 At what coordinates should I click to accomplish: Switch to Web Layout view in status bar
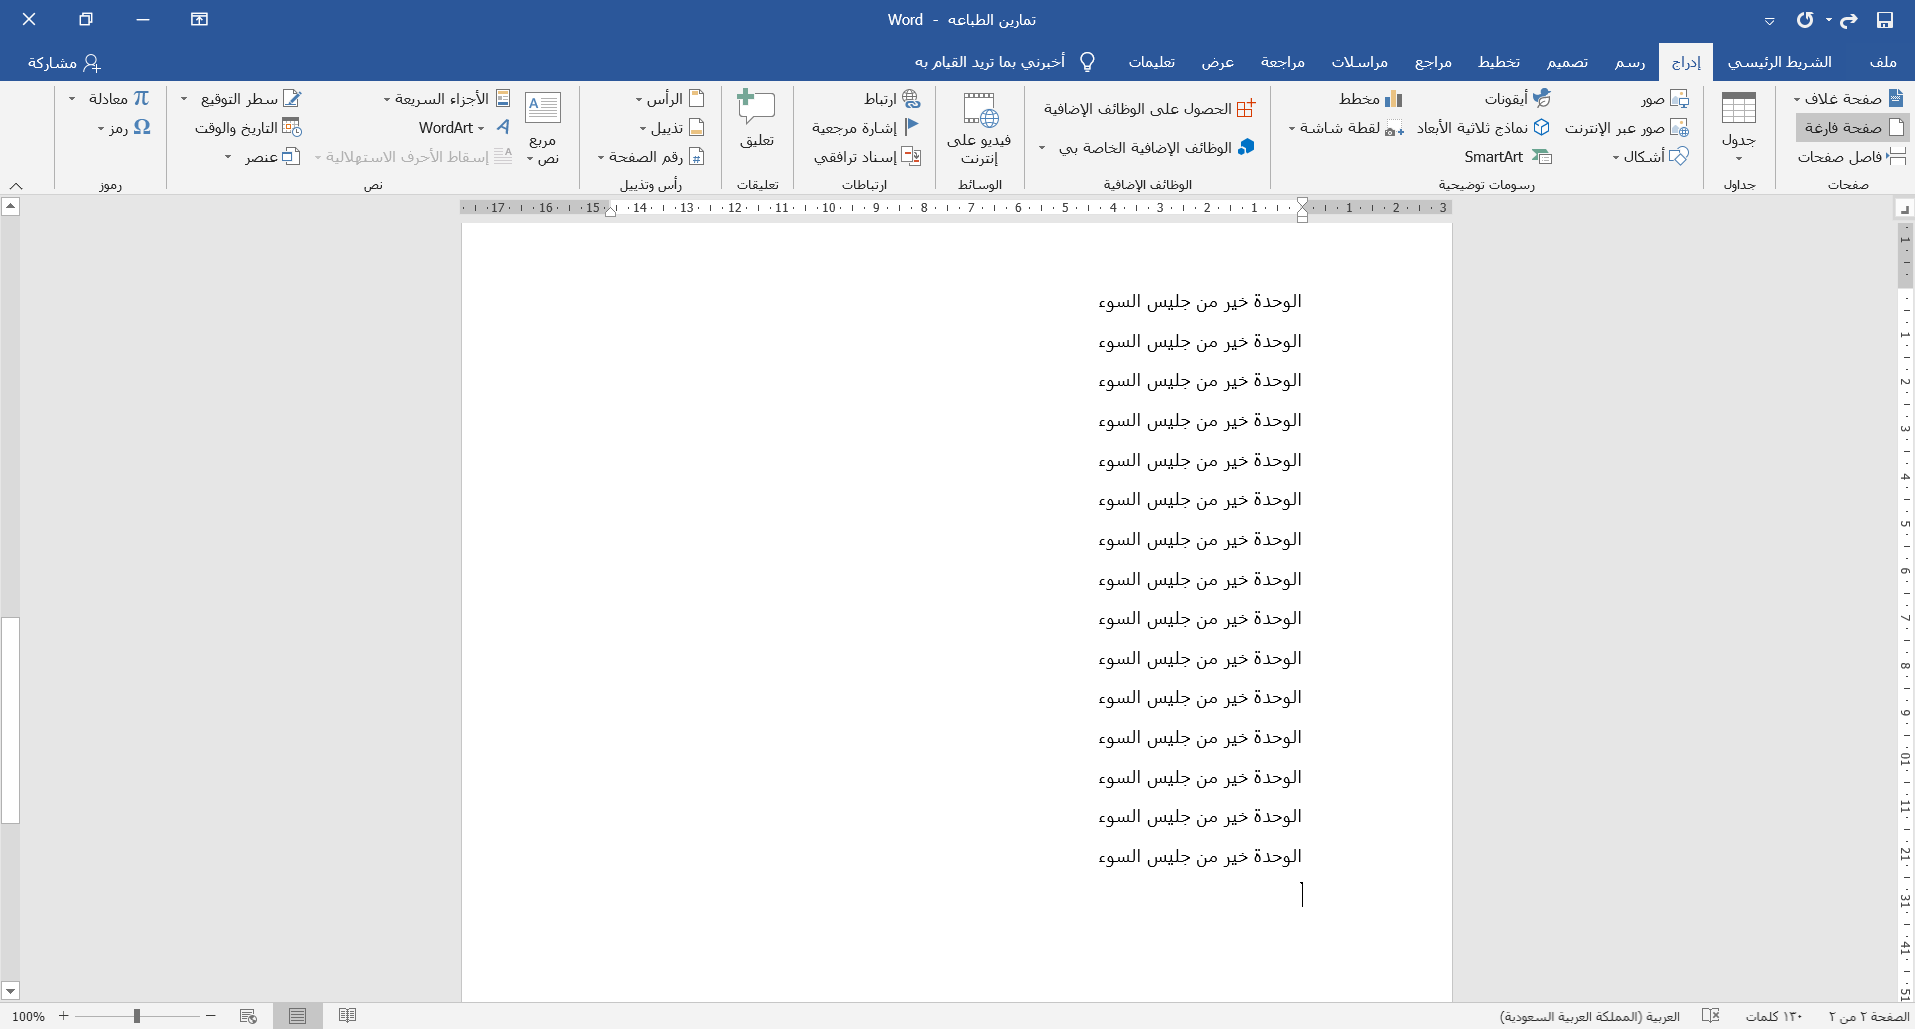(248, 1016)
